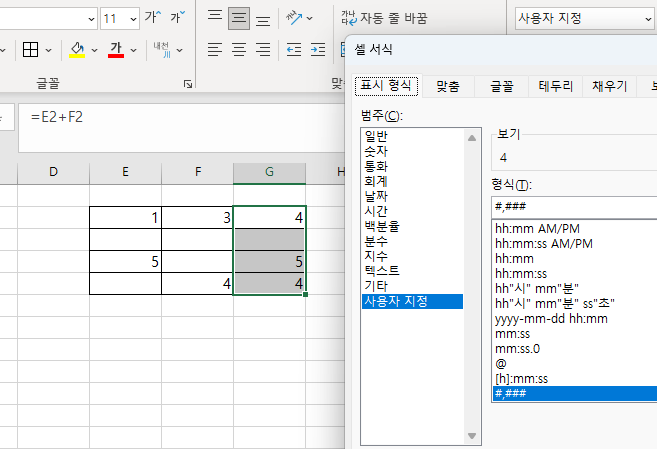The image size is (657, 449).
Task: Expand the orientation dropdown arrow
Action: [x=309, y=18]
